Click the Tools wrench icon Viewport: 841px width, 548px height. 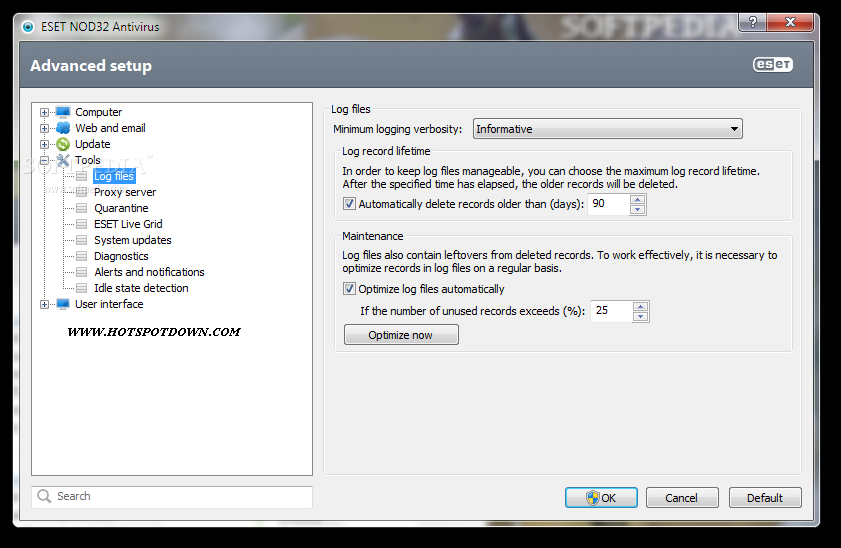63,160
